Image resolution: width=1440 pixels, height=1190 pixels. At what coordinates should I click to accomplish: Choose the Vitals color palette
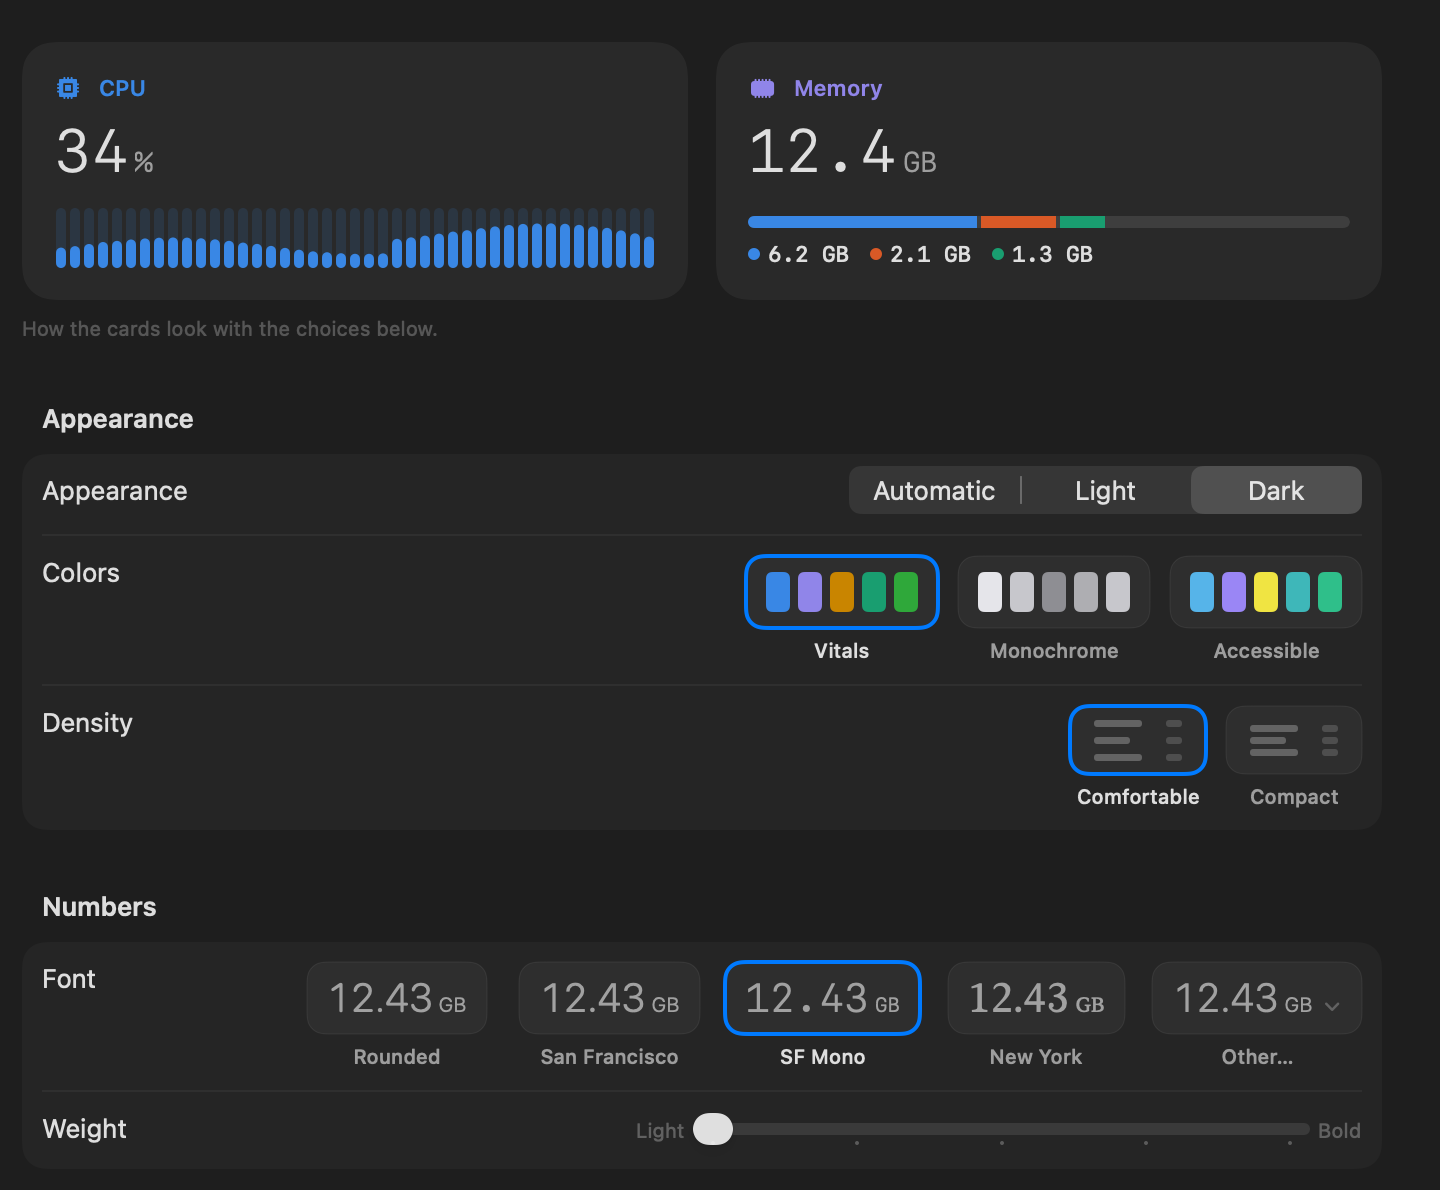pos(842,592)
